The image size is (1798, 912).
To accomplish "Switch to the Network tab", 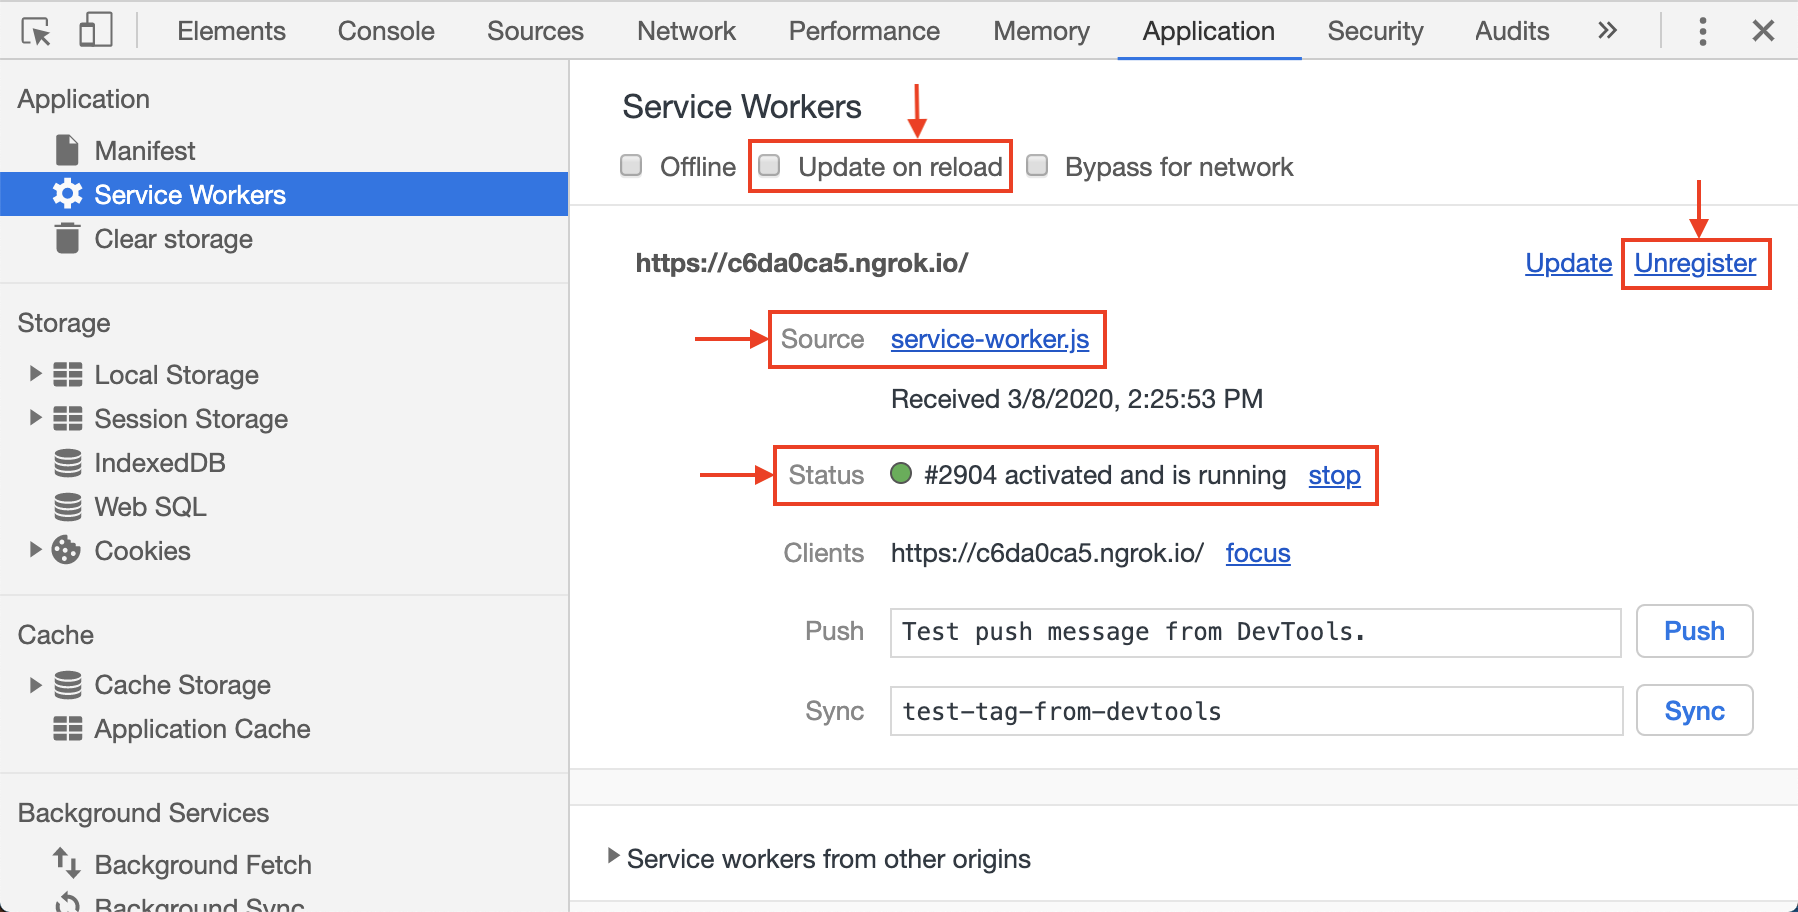I will (x=685, y=30).
